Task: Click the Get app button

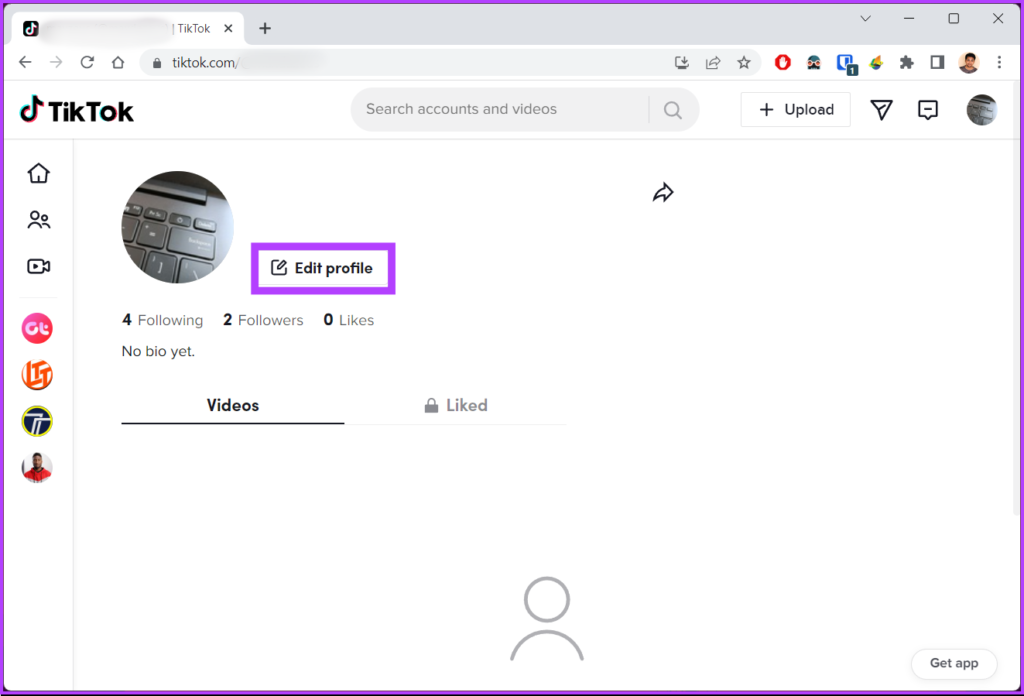Action: 954,663
